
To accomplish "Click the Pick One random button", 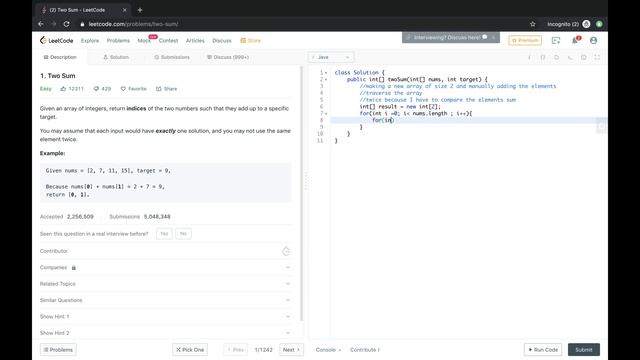I will 190,350.
